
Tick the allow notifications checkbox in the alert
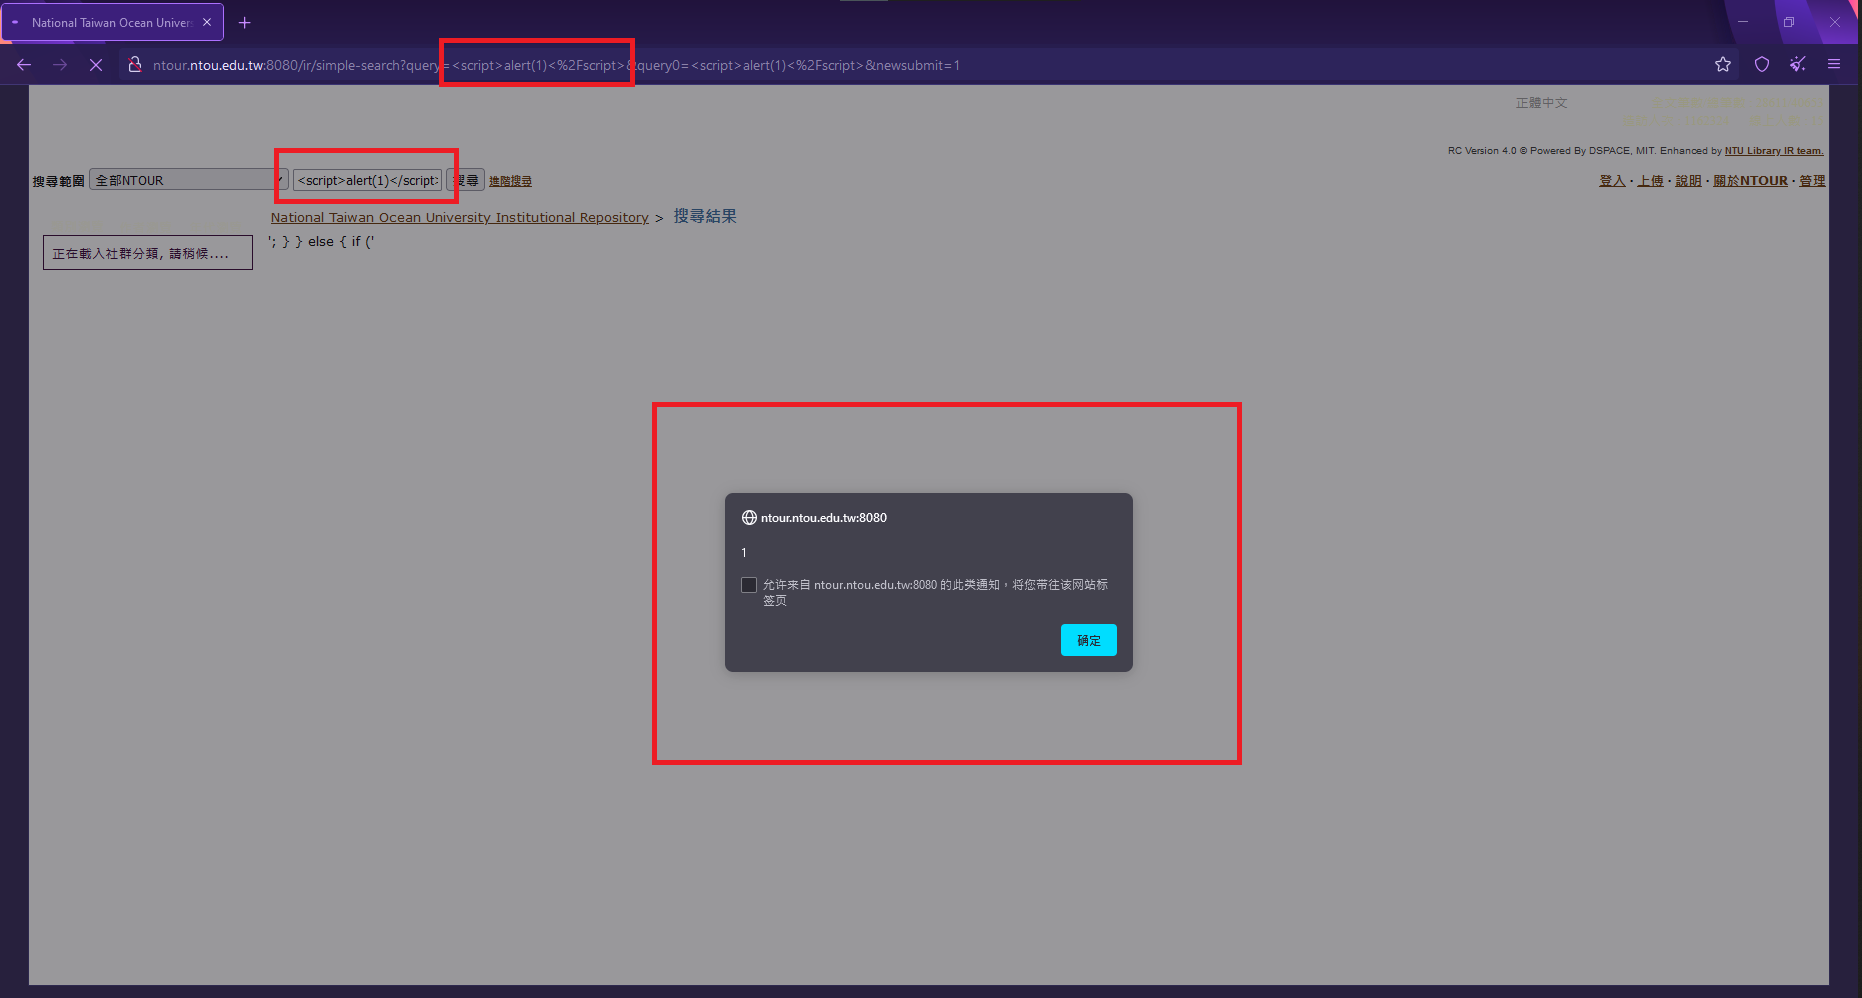[x=749, y=585]
